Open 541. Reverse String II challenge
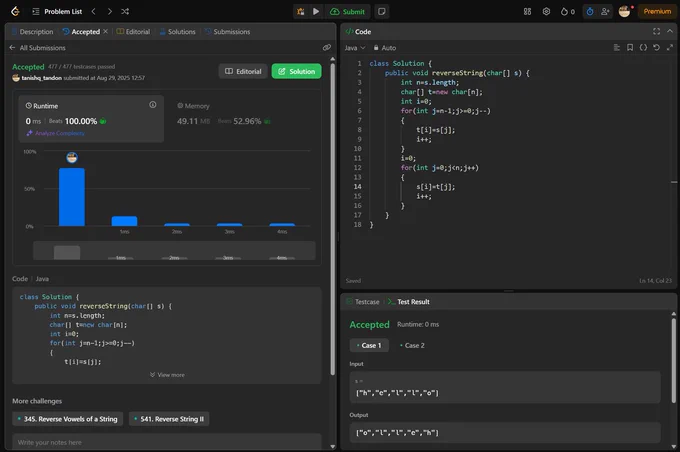 click(x=169, y=419)
